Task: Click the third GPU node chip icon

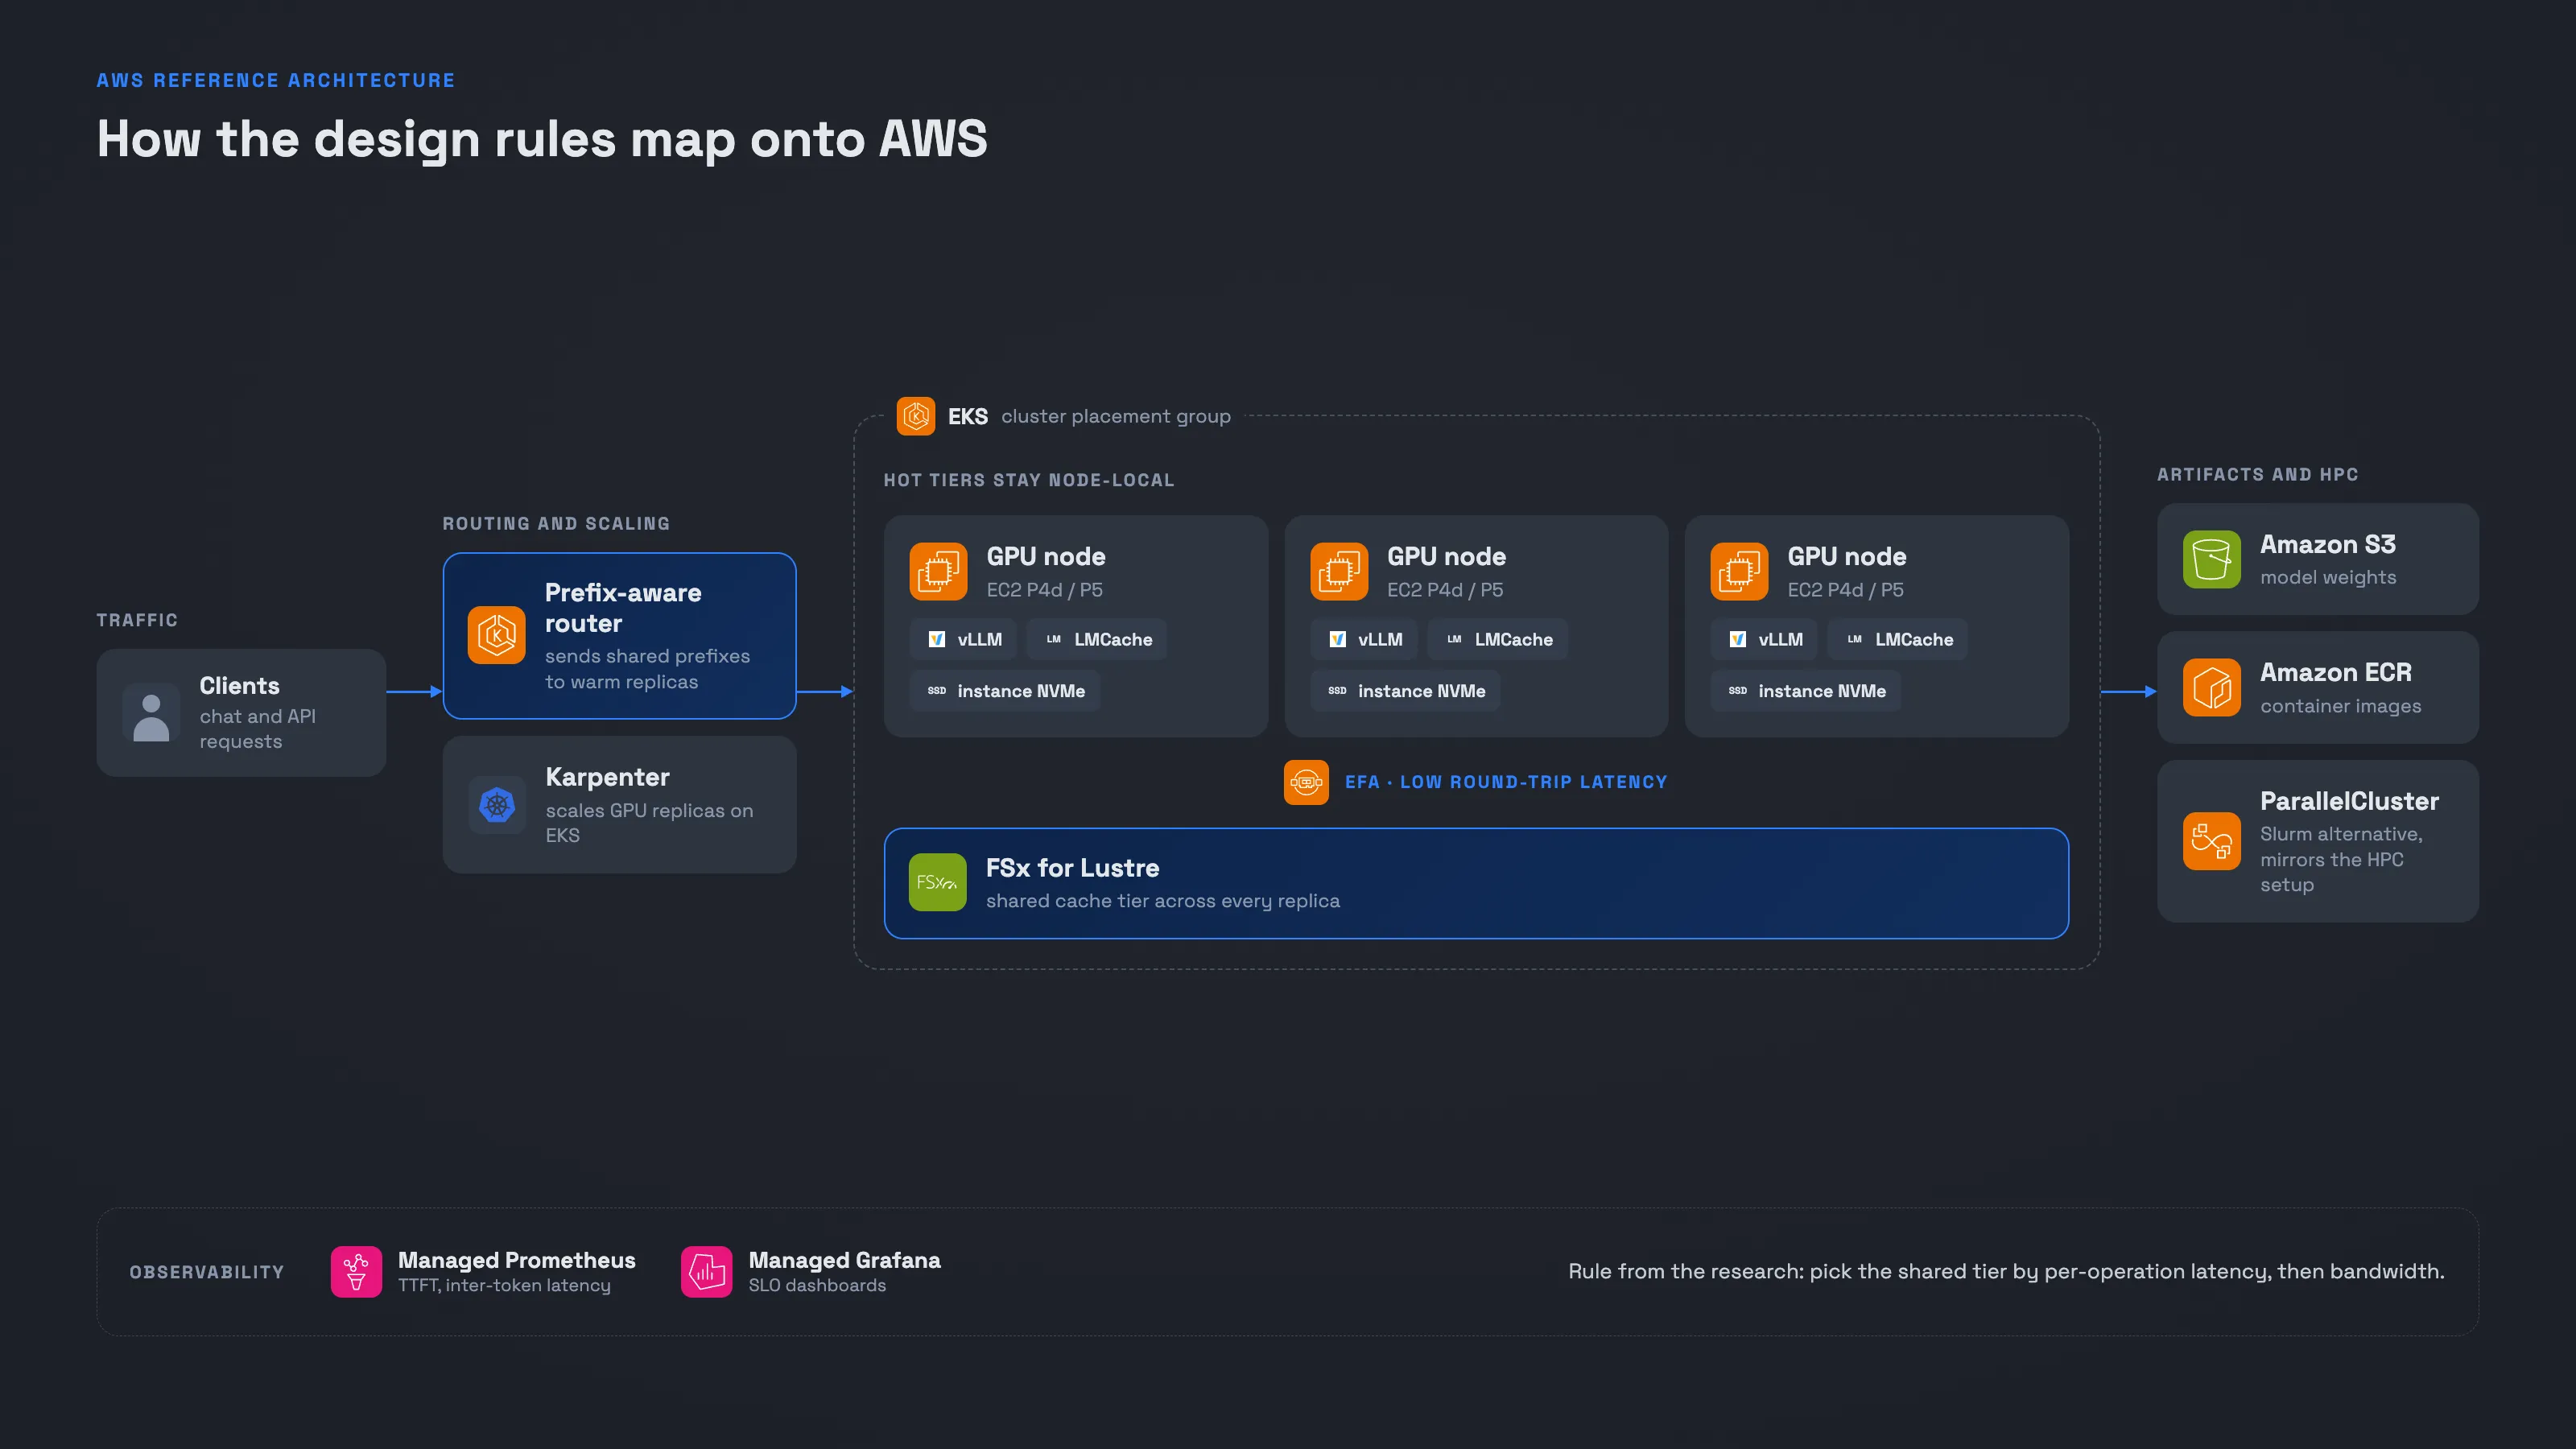Action: click(x=1739, y=571)
